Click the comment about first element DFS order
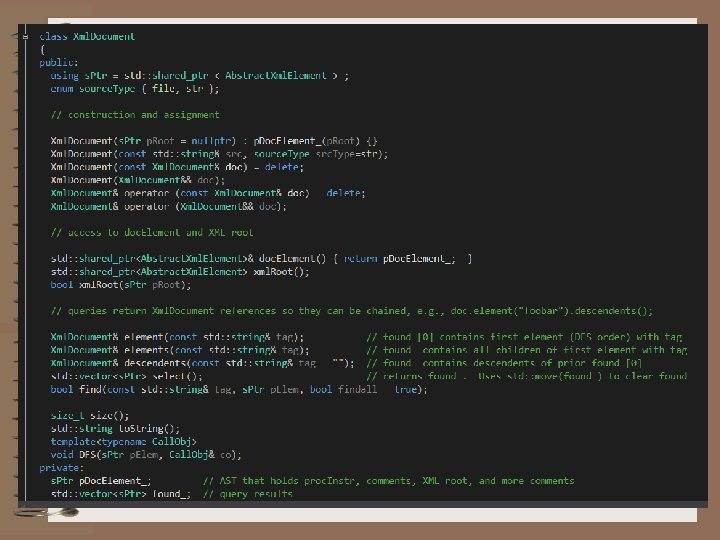720x540 pixels. [x=524, y=337]
